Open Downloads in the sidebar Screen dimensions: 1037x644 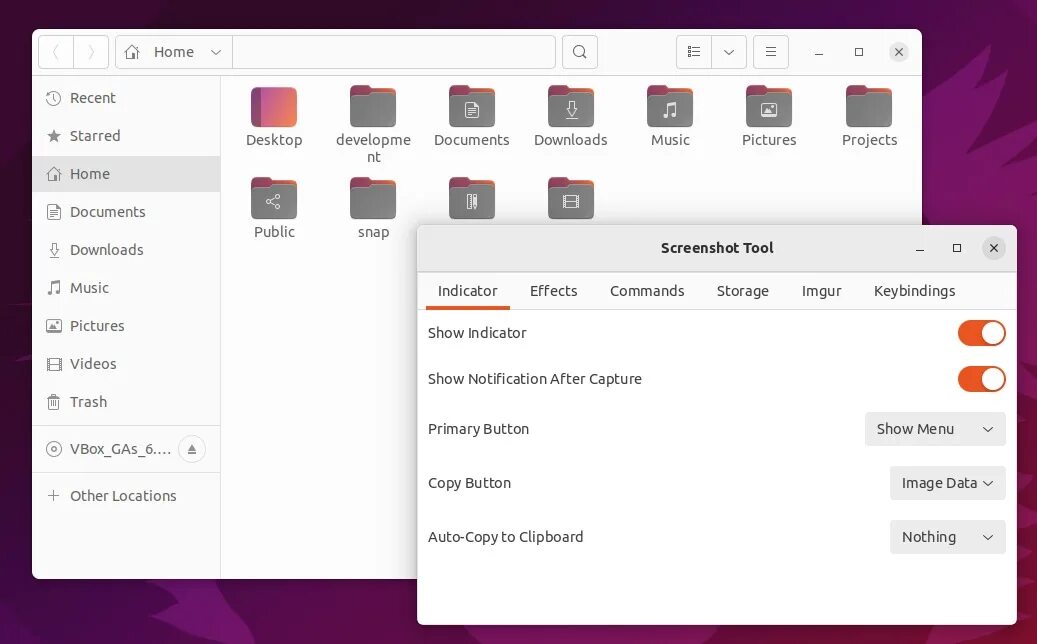coord(126,250)
